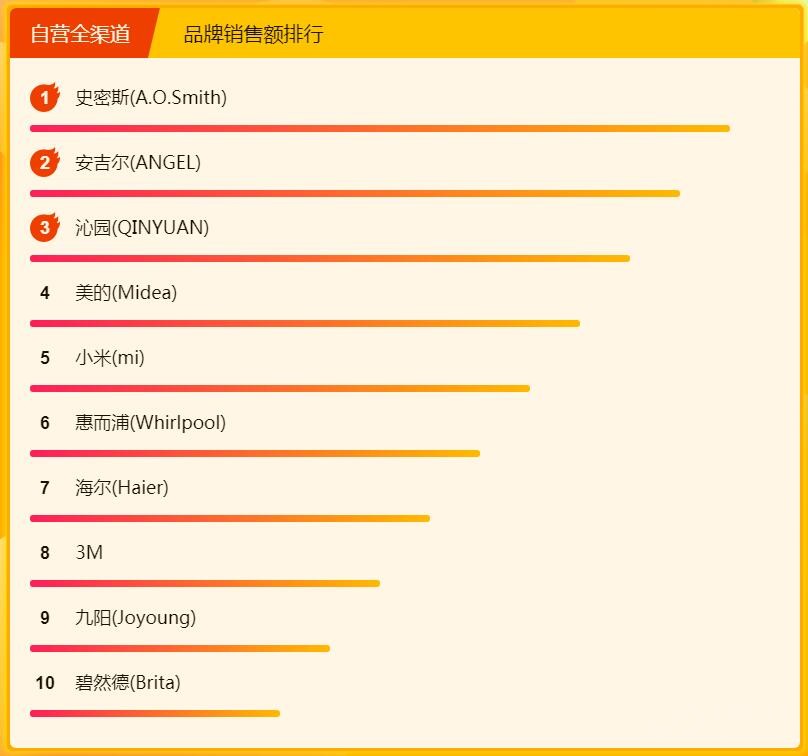This screenshot has height=756, width=808.
Task: Click the rank number 4 label
Action: (x=45, y=293)
